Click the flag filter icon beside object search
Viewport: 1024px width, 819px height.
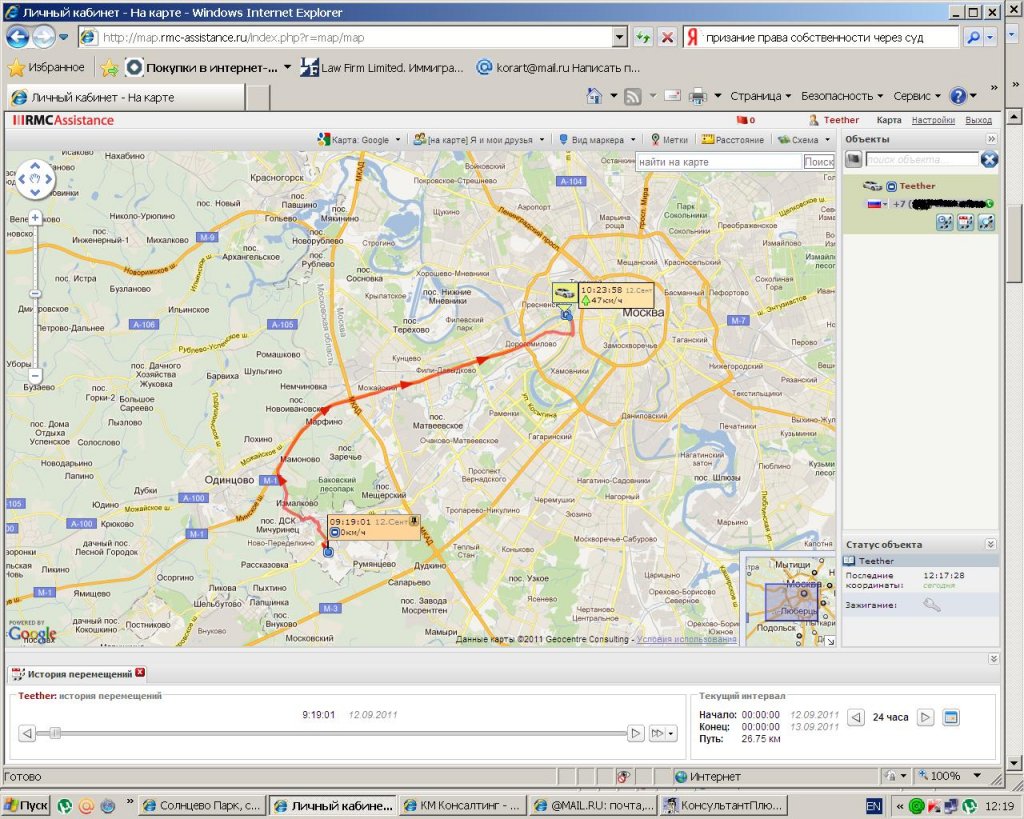pyautogui.click(x=853, y=159)
